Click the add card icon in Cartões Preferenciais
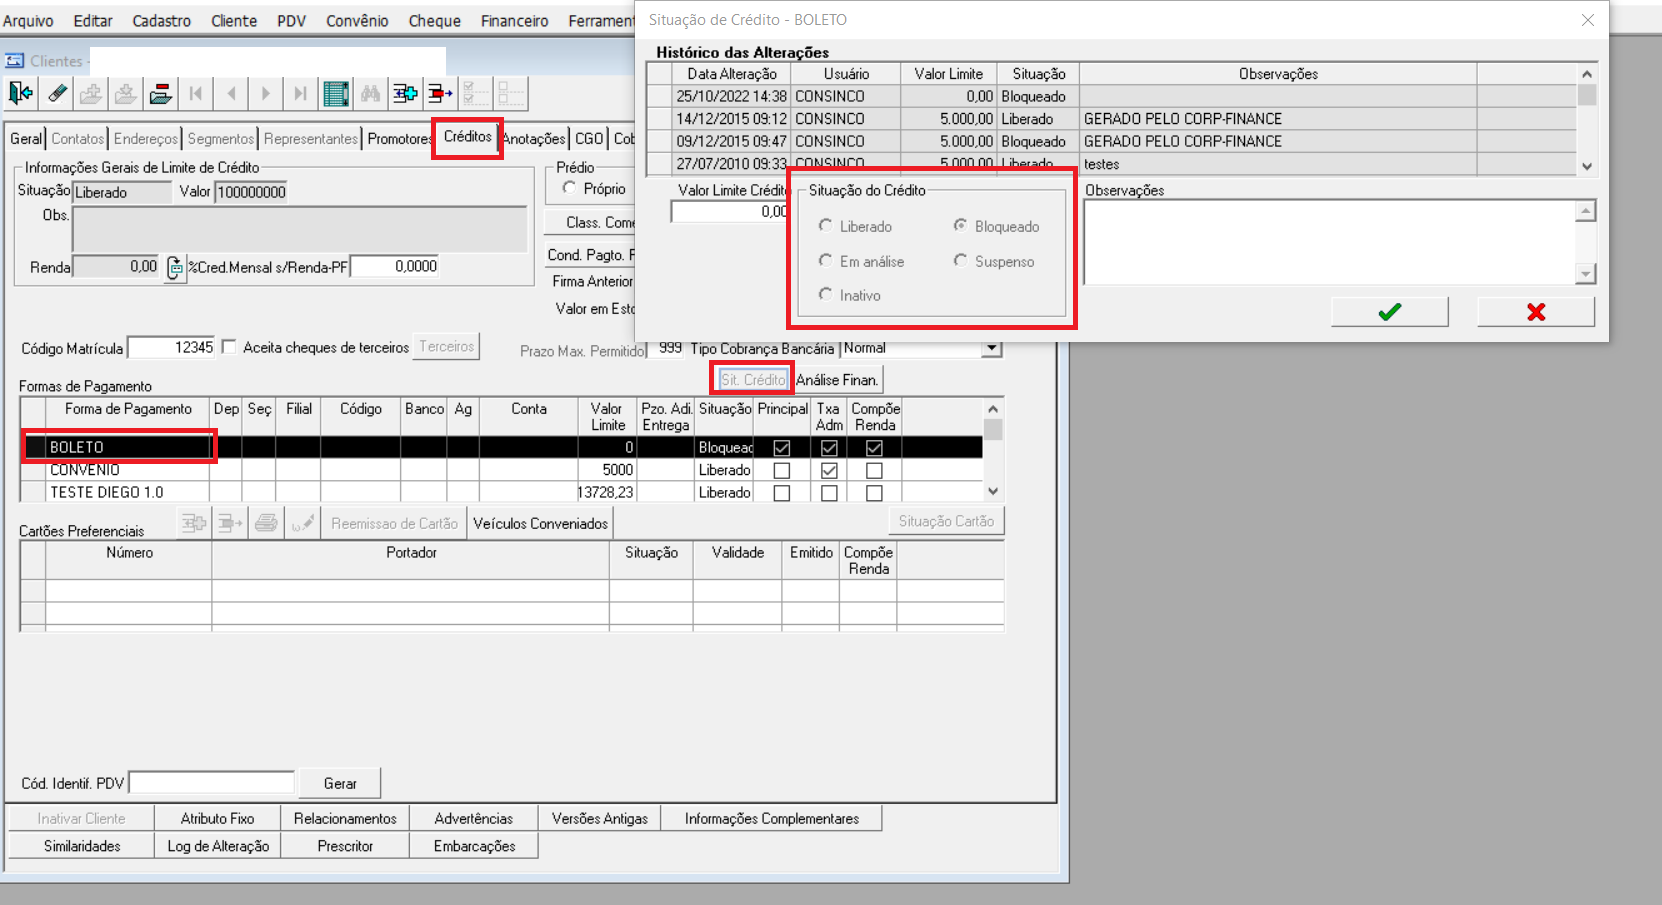The width and height of the screenshot is (1662, 905). coord(194,522)
